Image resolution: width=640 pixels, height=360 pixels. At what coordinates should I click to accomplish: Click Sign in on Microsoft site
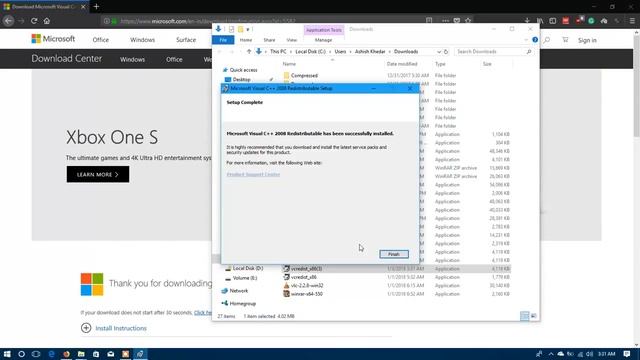[x=587, y=40]
